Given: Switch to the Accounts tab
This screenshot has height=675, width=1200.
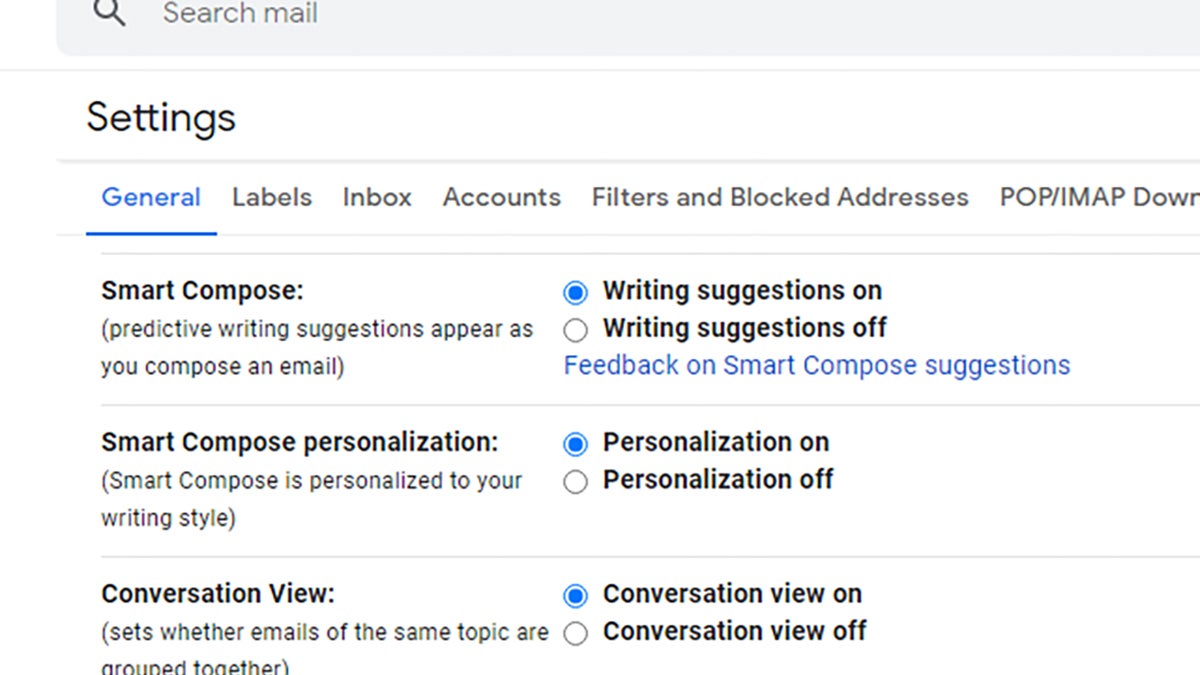Looking at the screenshot, I should click(x=501, y=197).
